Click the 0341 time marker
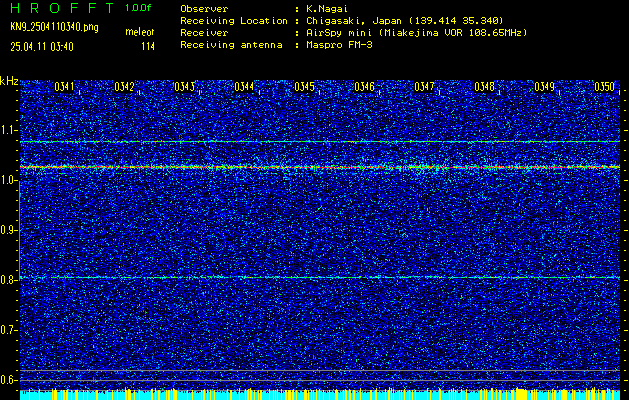629x400 pixels. (x=64, y=87)
